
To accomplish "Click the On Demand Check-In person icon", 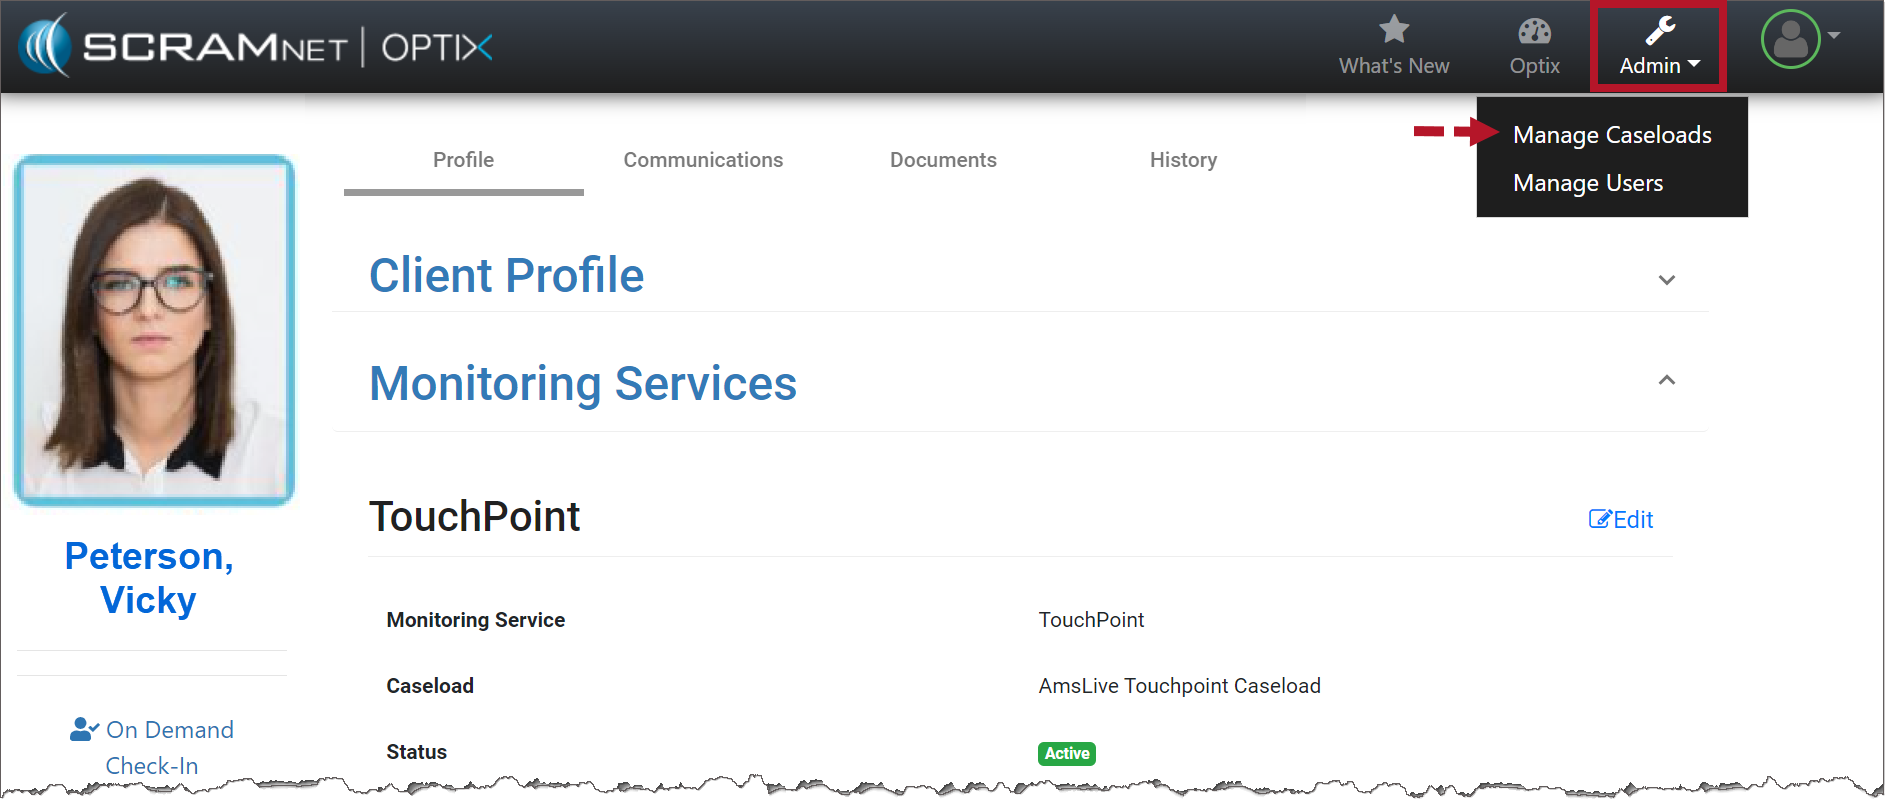I will coord(84,730).
